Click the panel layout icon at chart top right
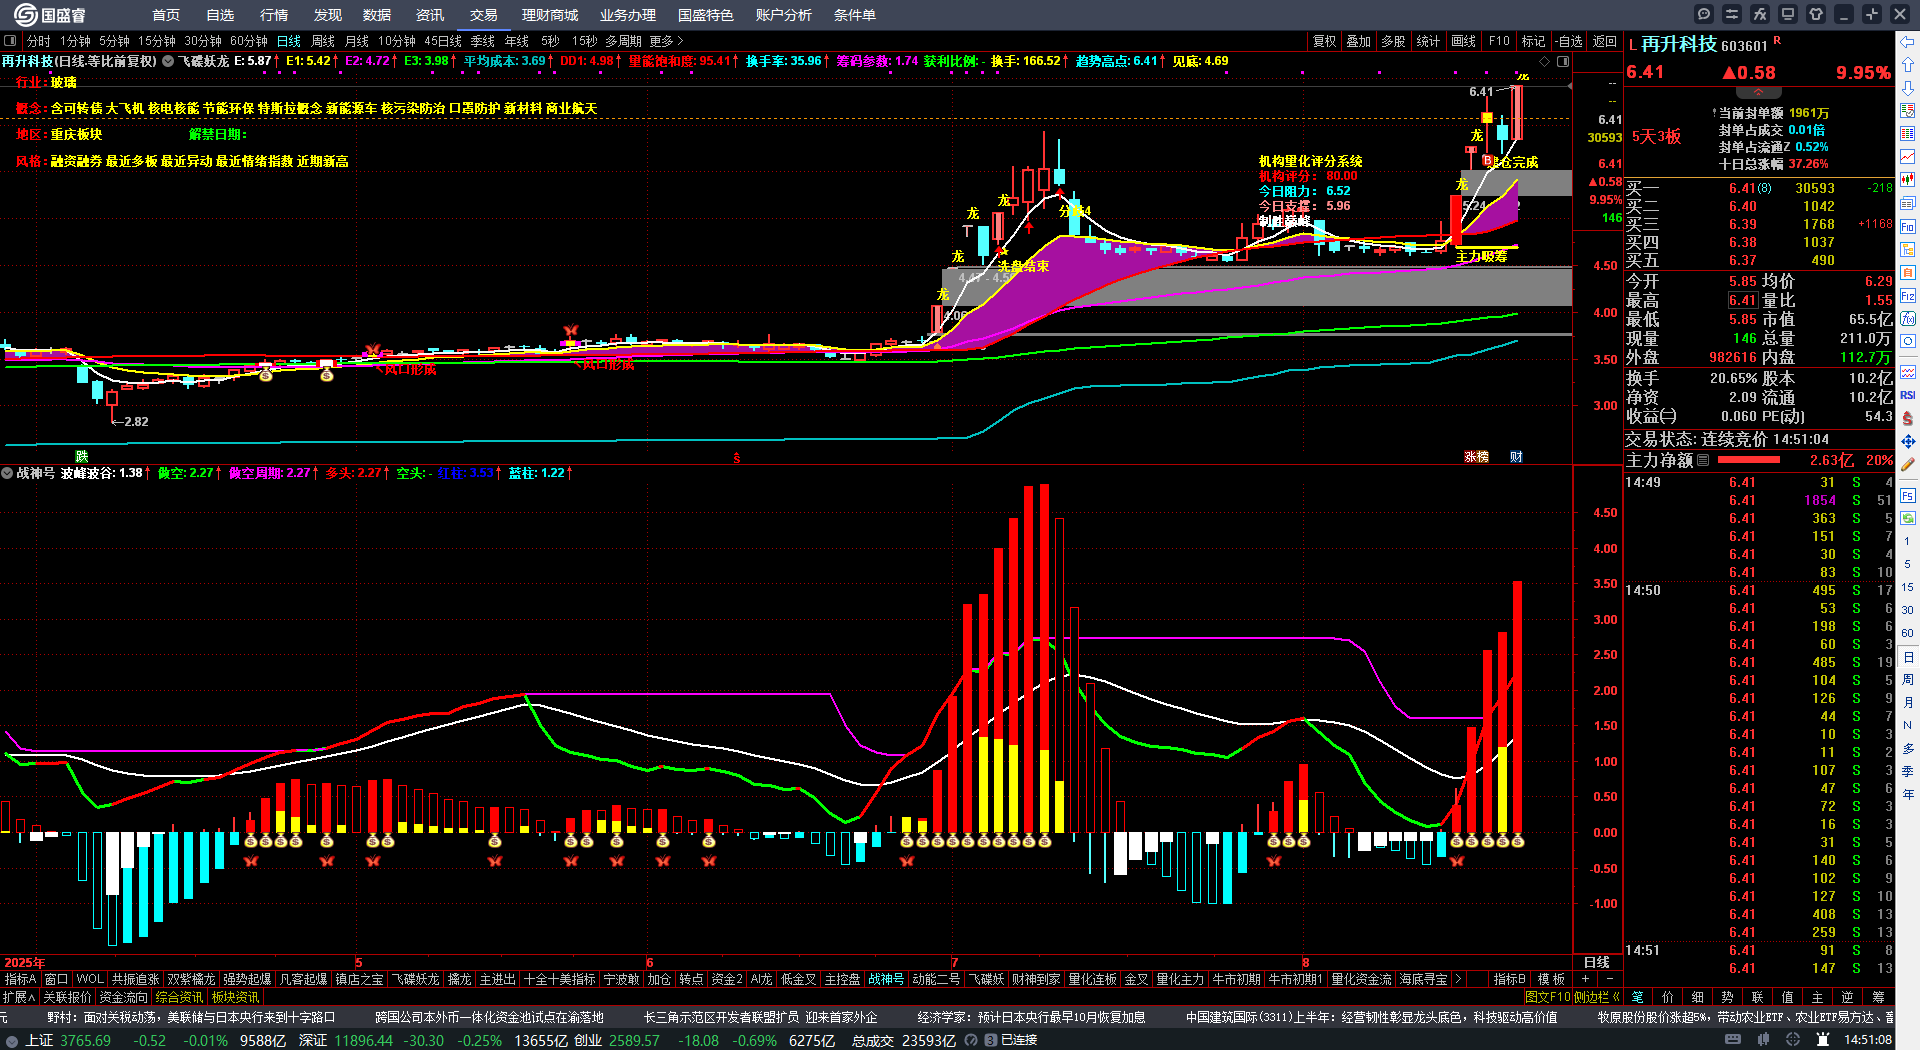Screen dimensions: 1920x1050 [x=1563, y=61]
